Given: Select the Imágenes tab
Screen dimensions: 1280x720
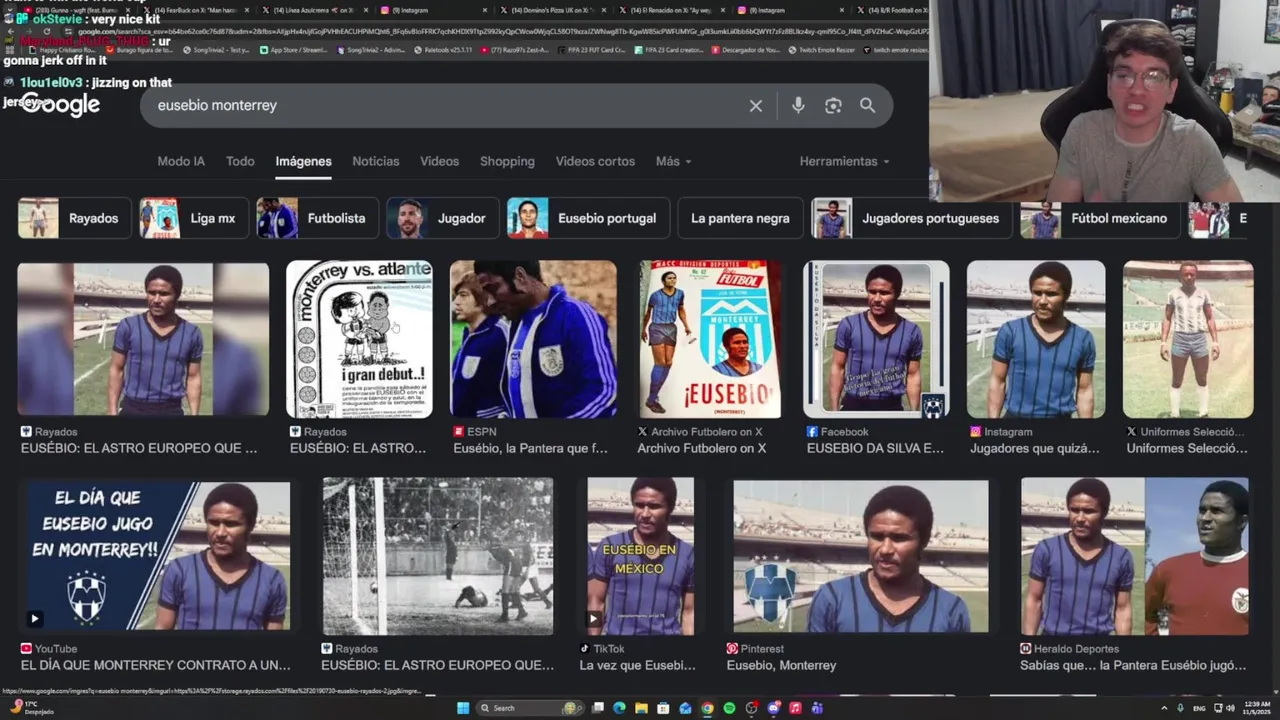Looking at the screenshot, I should [304, 161].
